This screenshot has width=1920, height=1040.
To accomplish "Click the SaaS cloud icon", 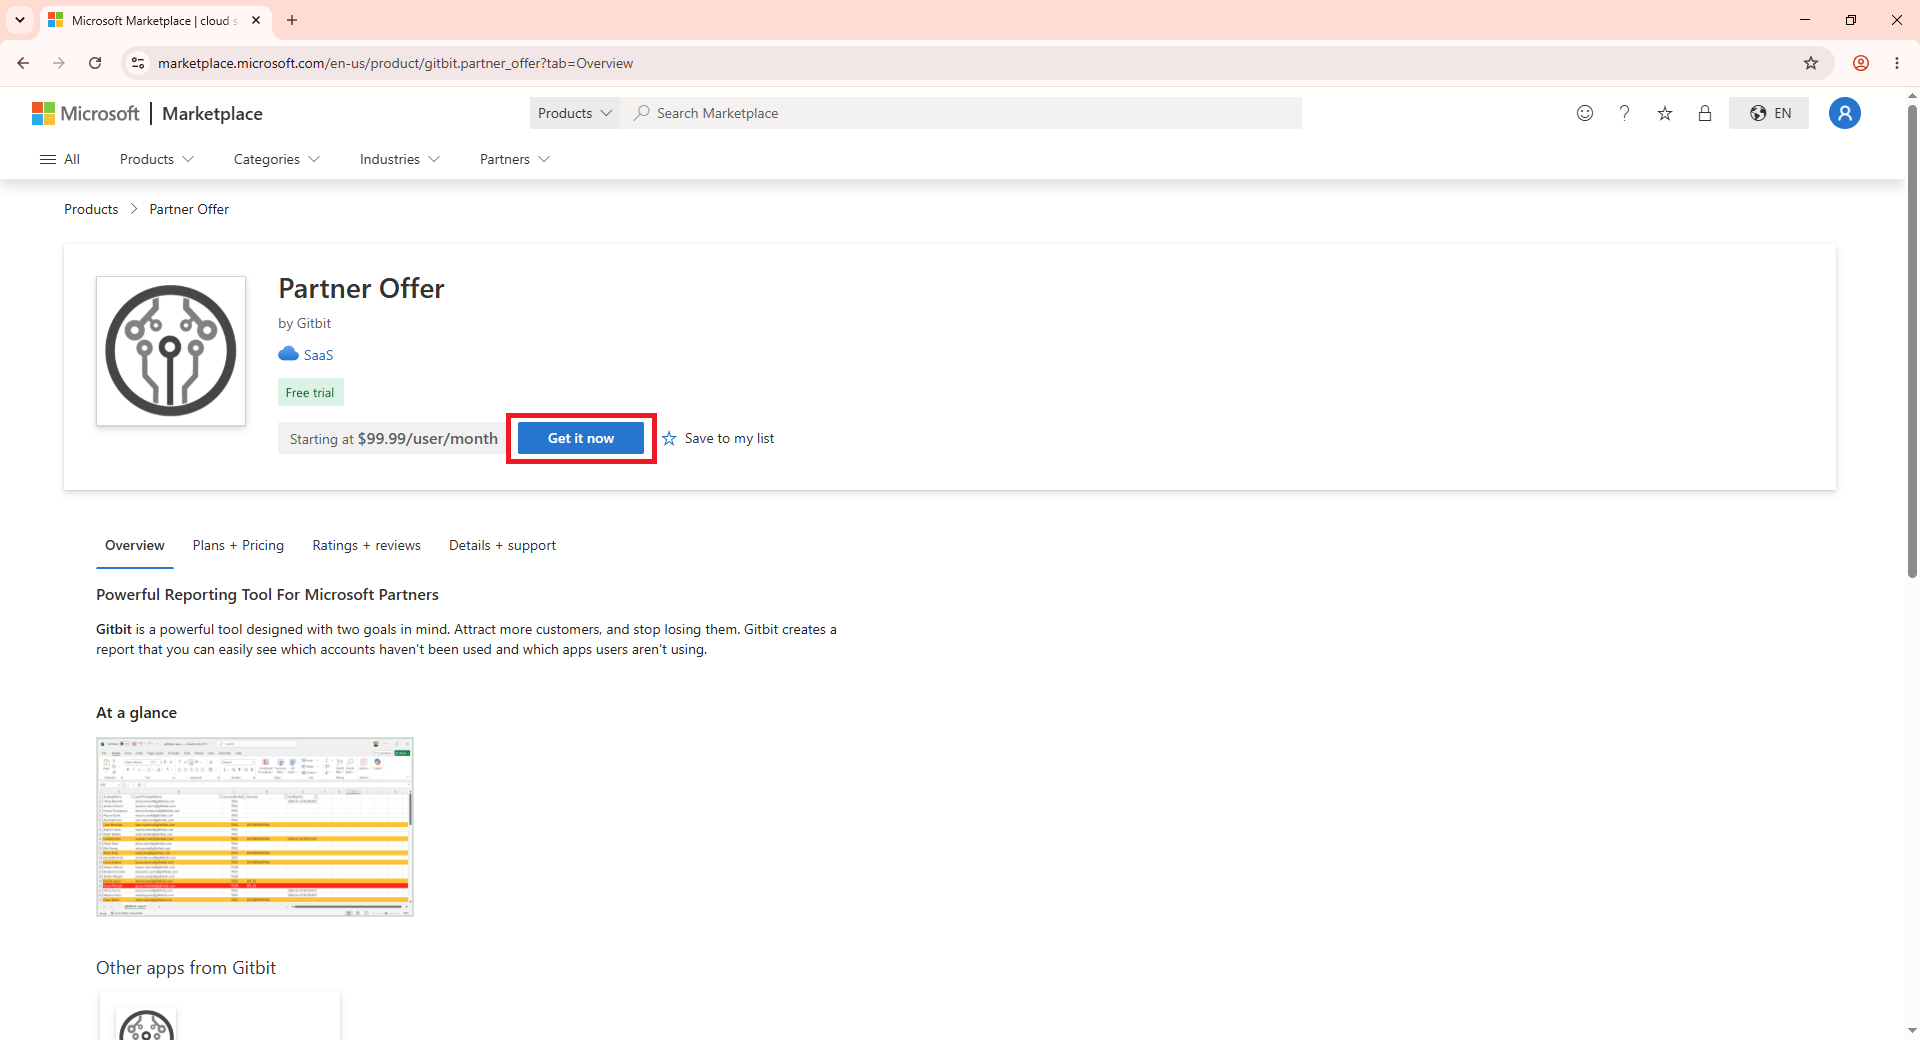I will click(x=288, y=354).
